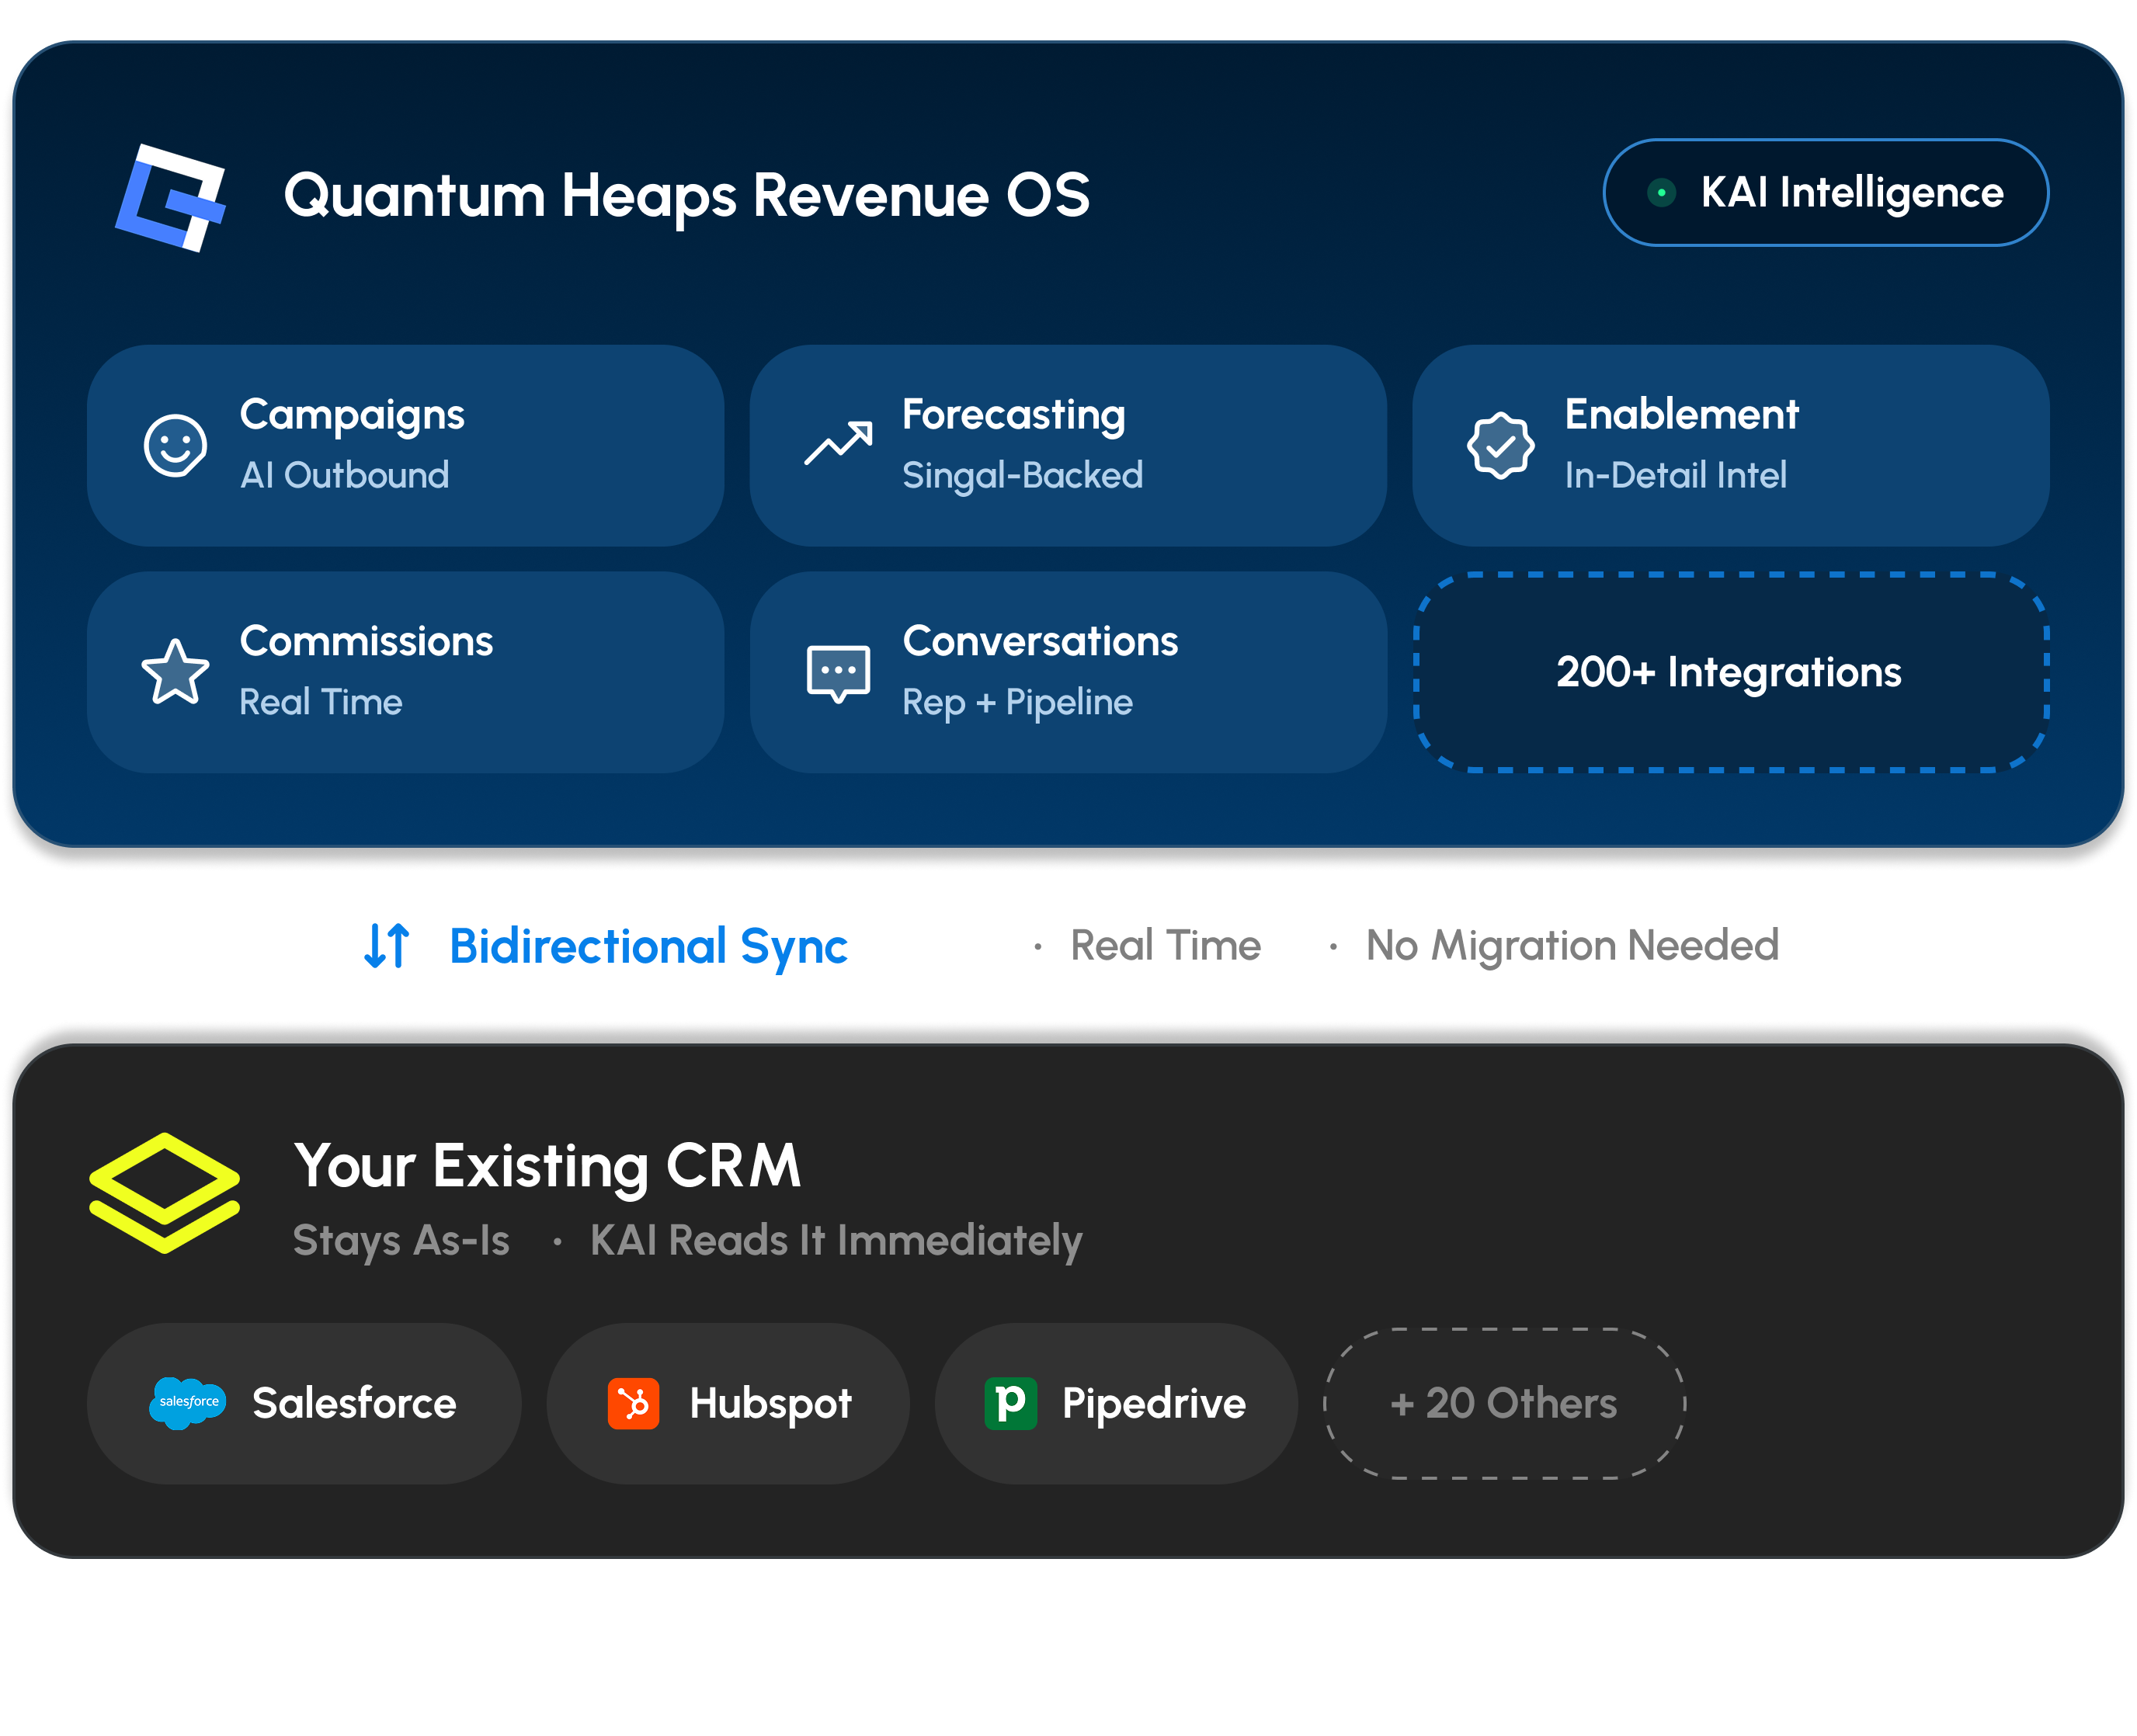Click the Quantum Heaps logo icon
This screenshot has height=1736, width=2137.
coord(171,197)
